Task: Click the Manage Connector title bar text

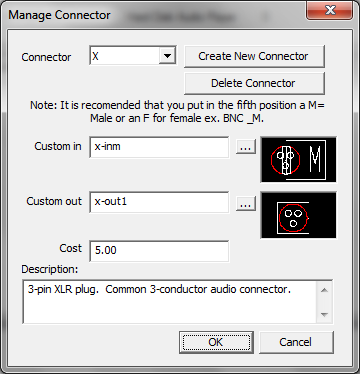Action: click(x=59, y=15)
